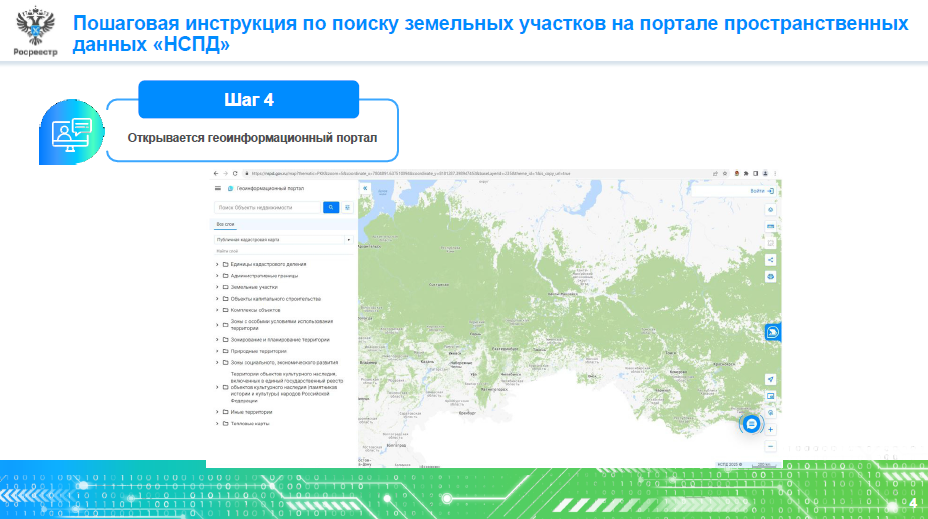Click the share page icon in address bar
Viewport: 928px width, 519px height.
click(x=715, y=173)
